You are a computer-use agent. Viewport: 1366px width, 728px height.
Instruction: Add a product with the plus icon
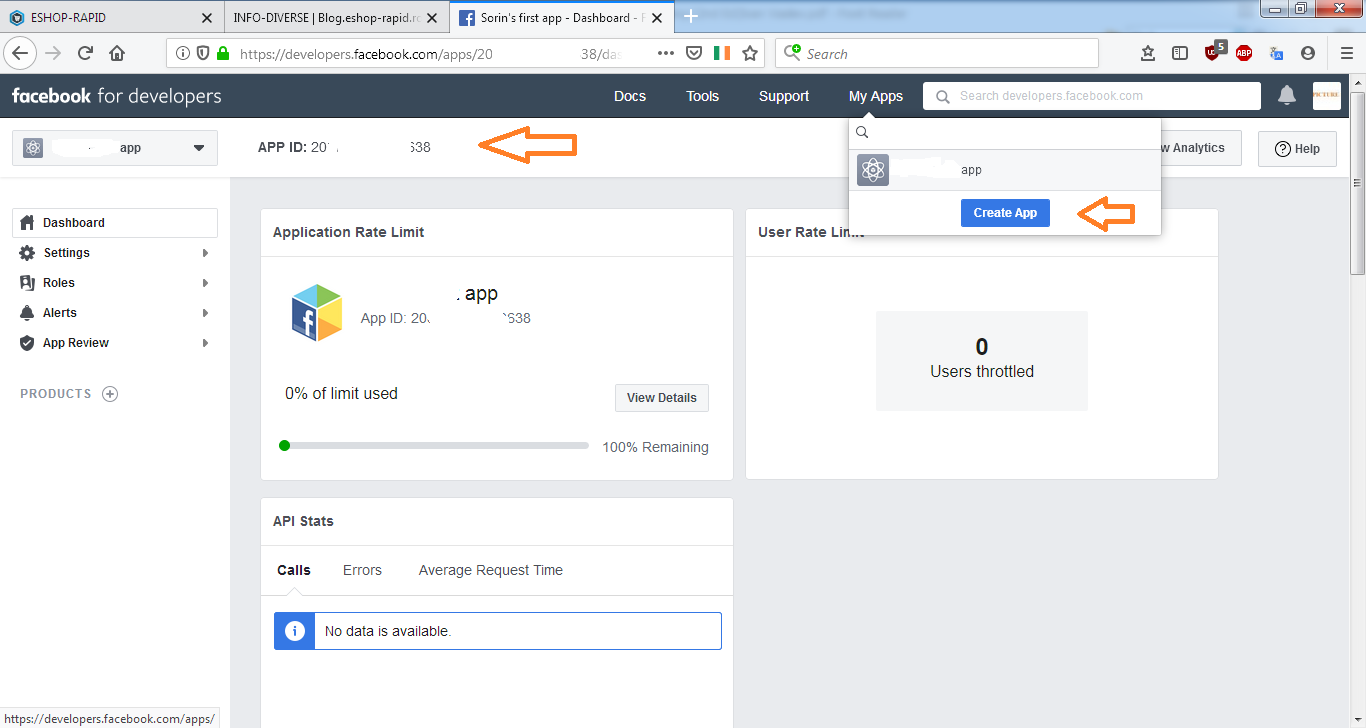pos(110,394)
